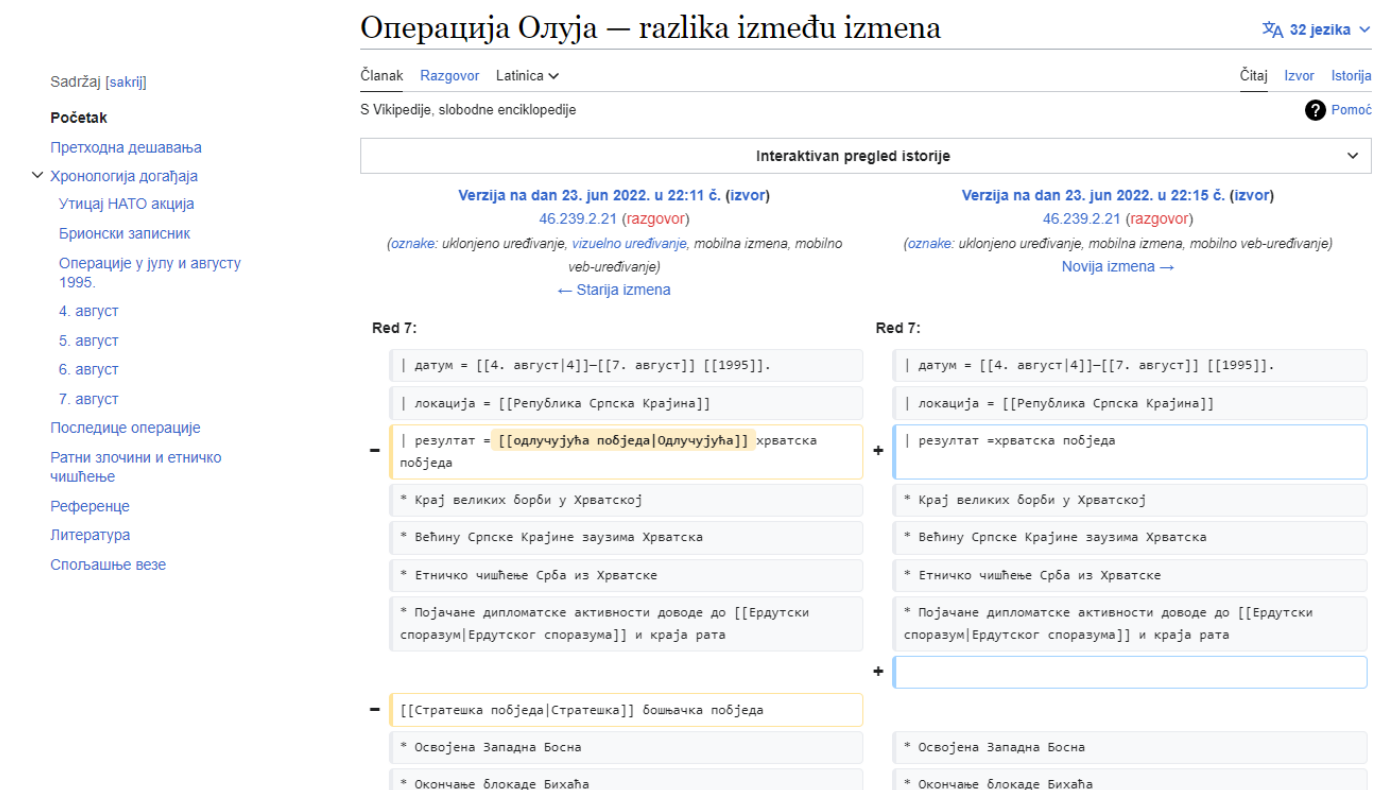1395x790 pixels.
Task: Click the sakrij link in Sadržaj
Action: click(x=126, y=82)
